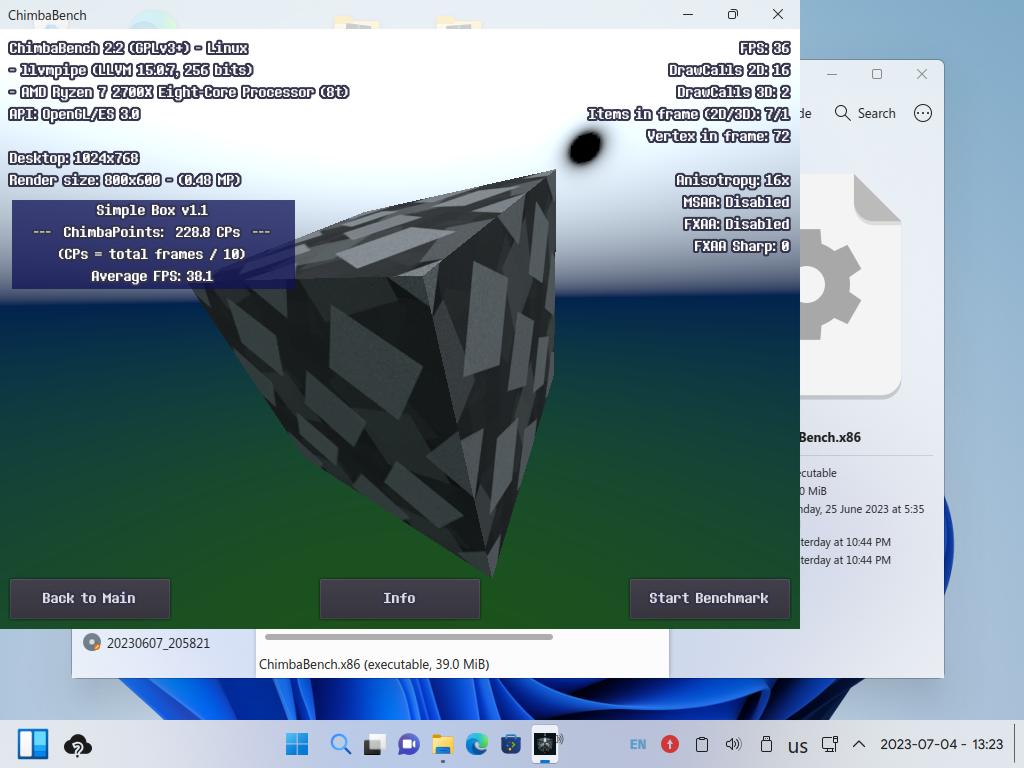Expand the hidden tray icons chevron

[859, 744]
